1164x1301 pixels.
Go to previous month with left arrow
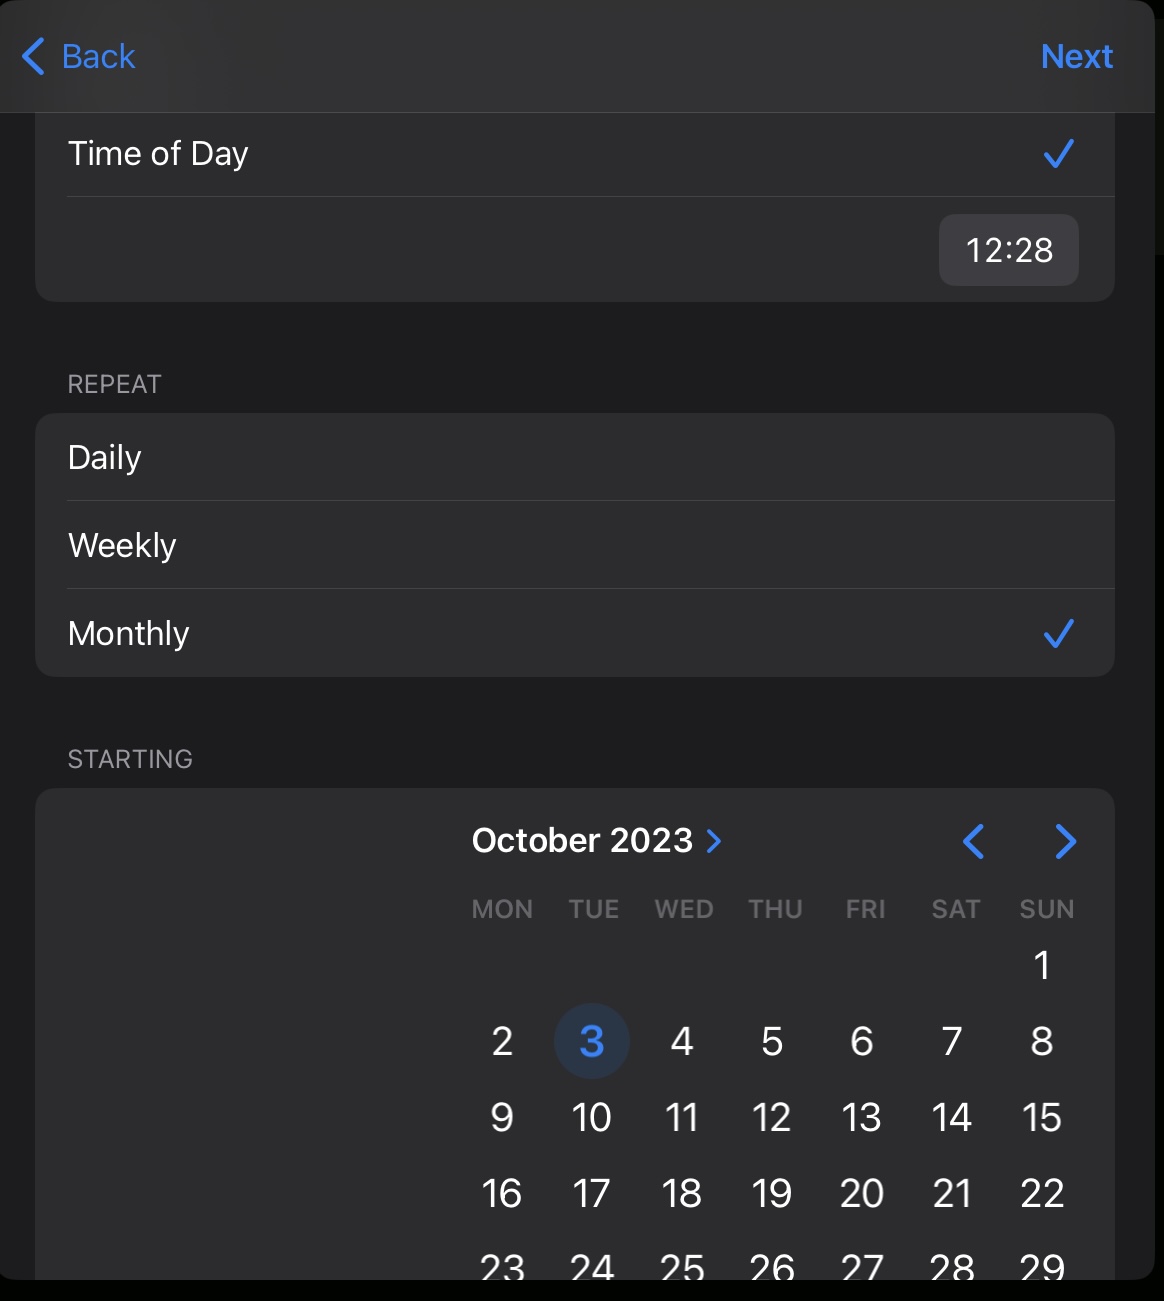pos(973,841)
